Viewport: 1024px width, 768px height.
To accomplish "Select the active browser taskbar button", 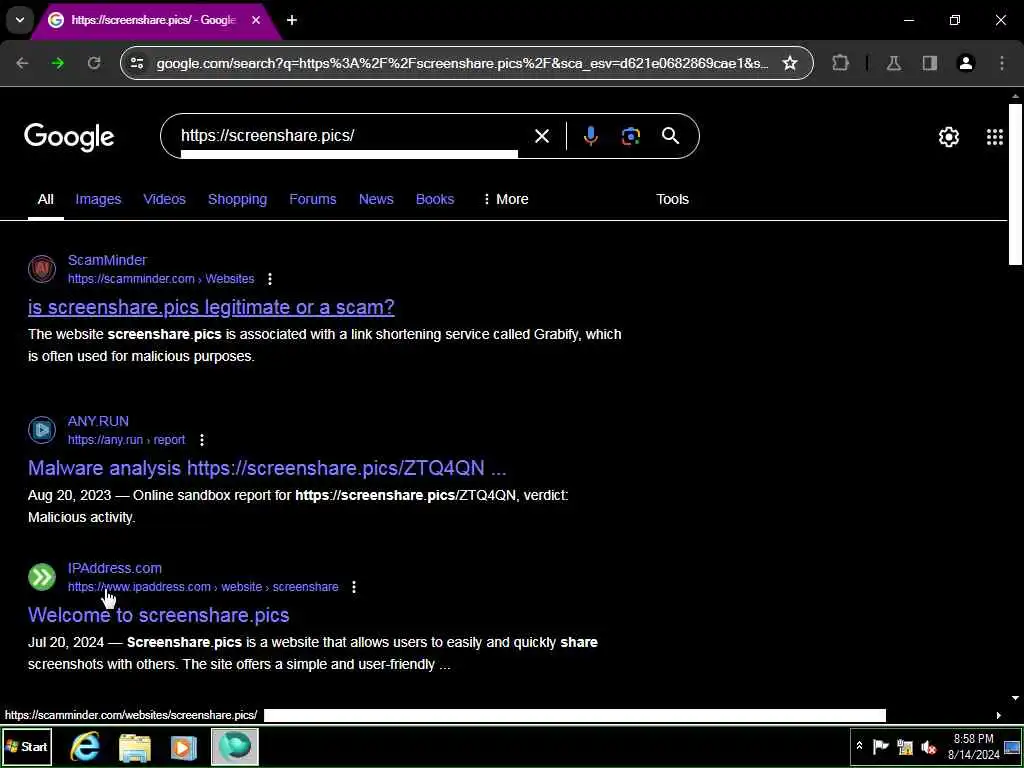I will pyautogui.click(x=234, y=746).
